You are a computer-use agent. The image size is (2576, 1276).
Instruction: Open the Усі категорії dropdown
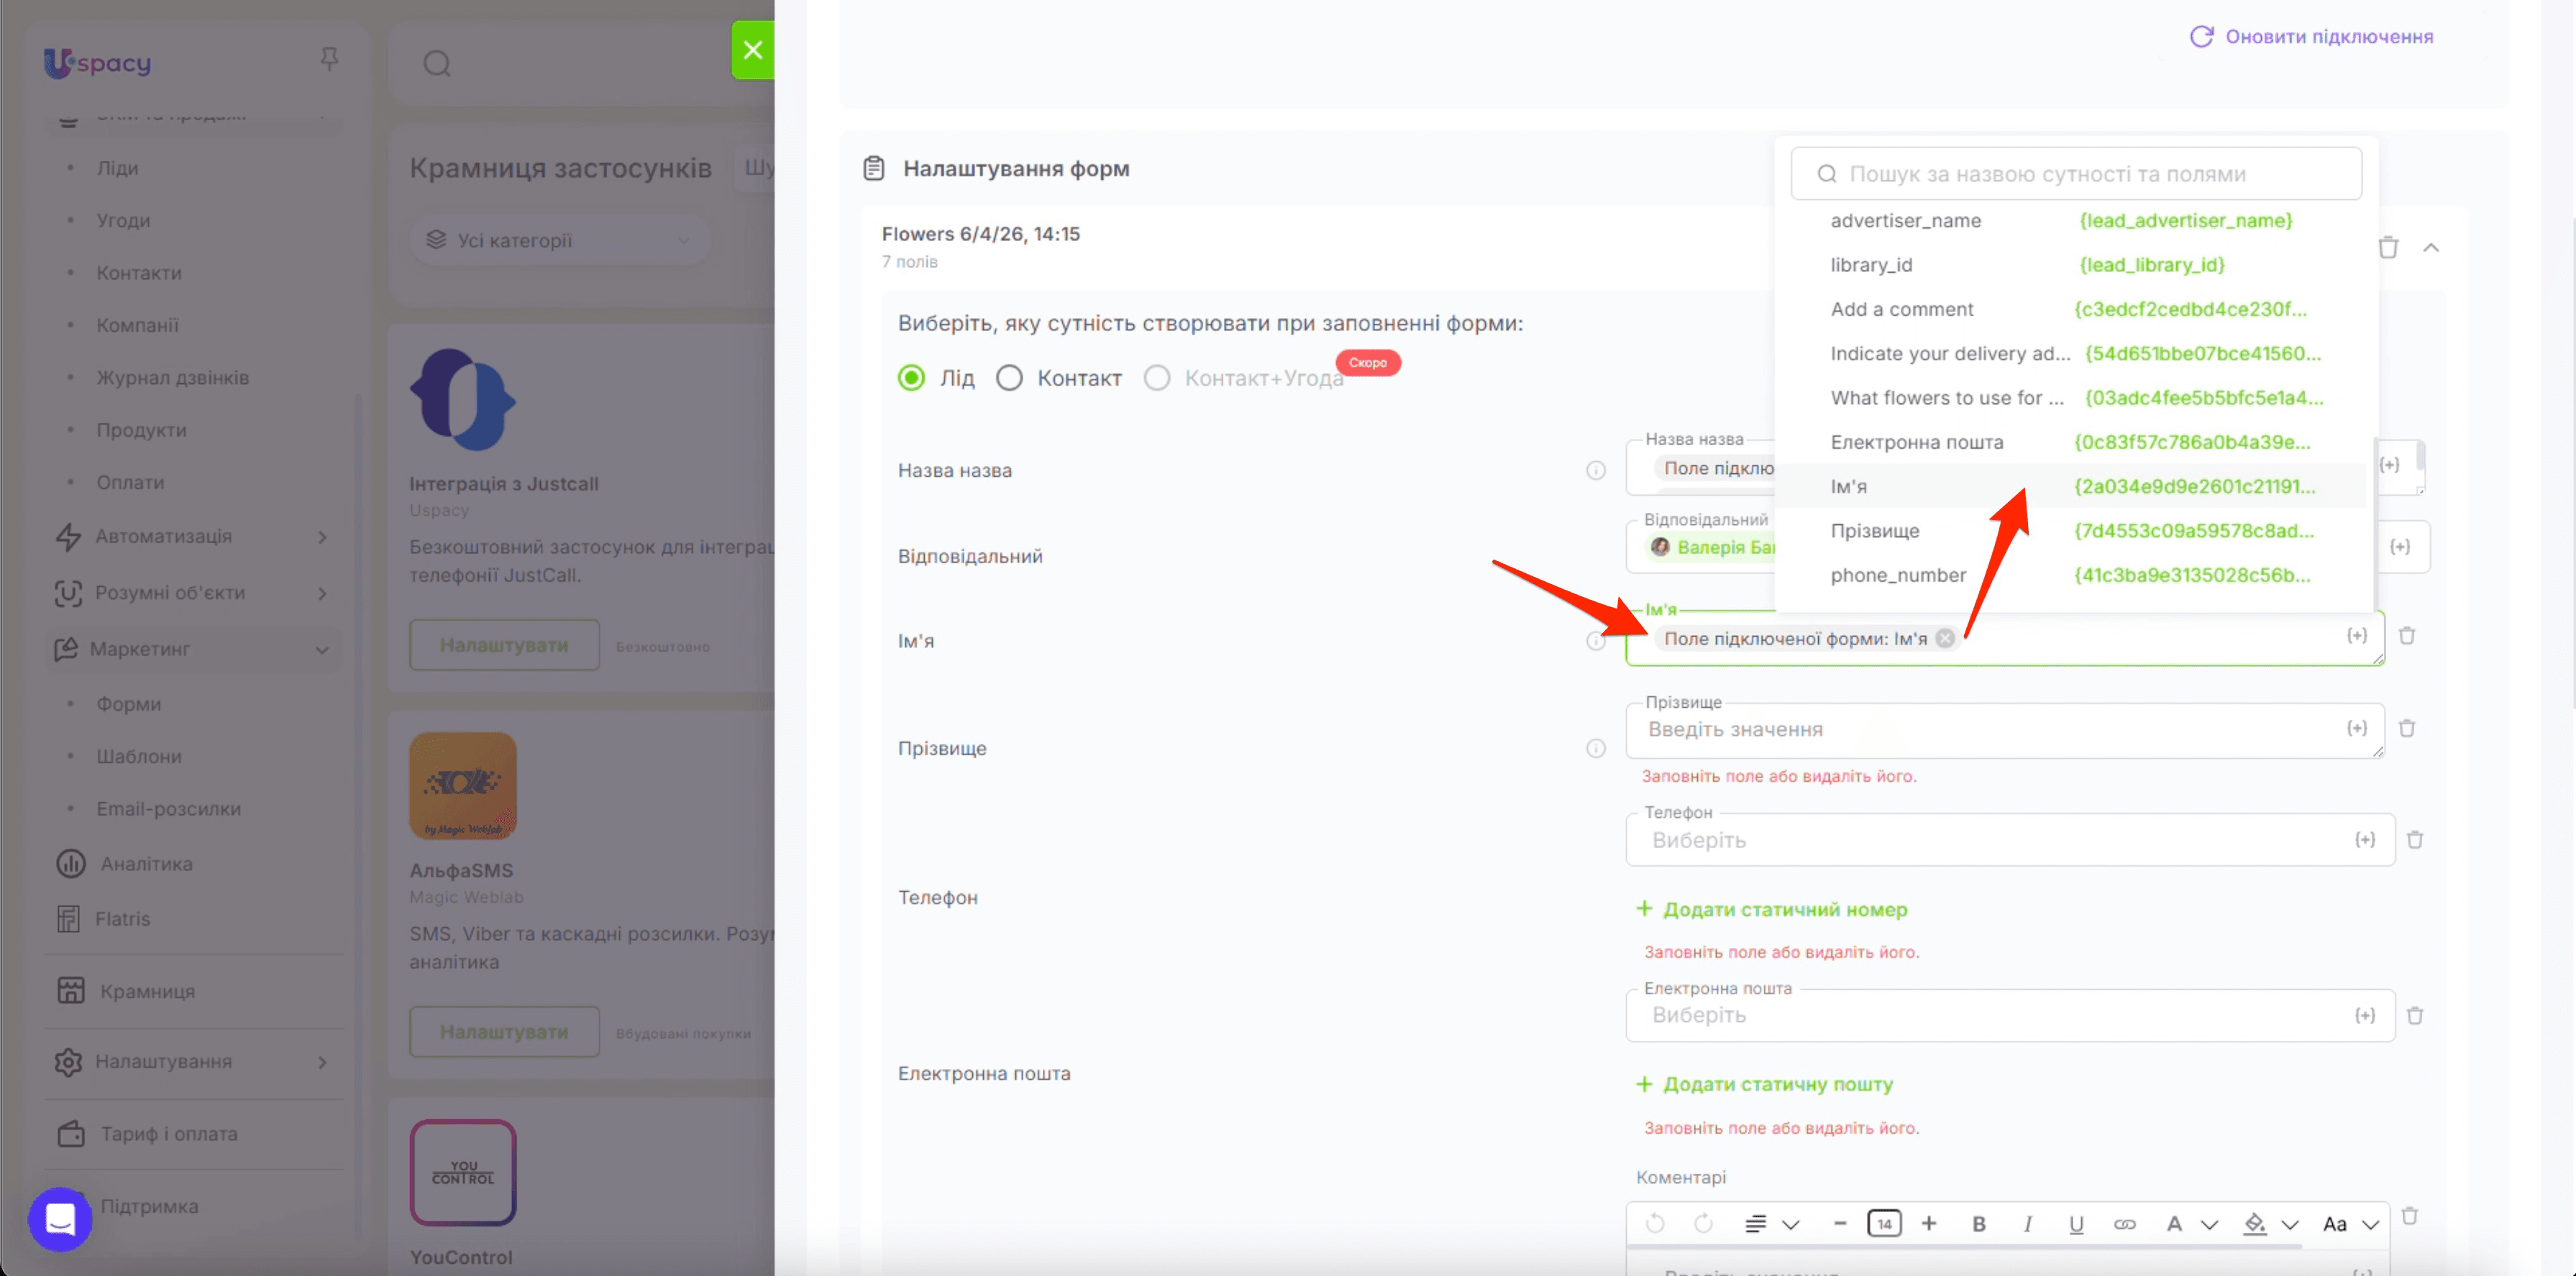[559, 241]
